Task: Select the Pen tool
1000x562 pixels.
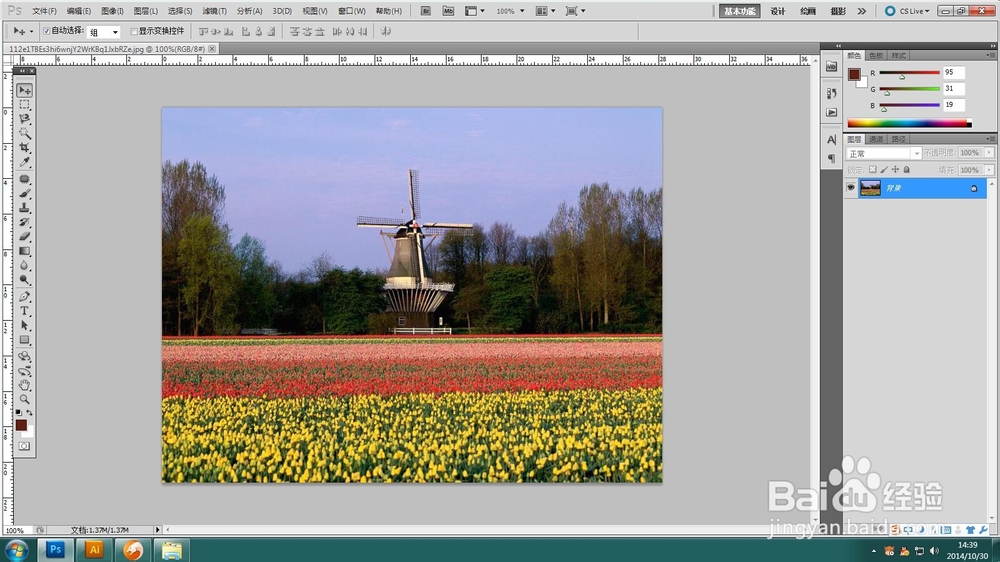Action: 24,297
